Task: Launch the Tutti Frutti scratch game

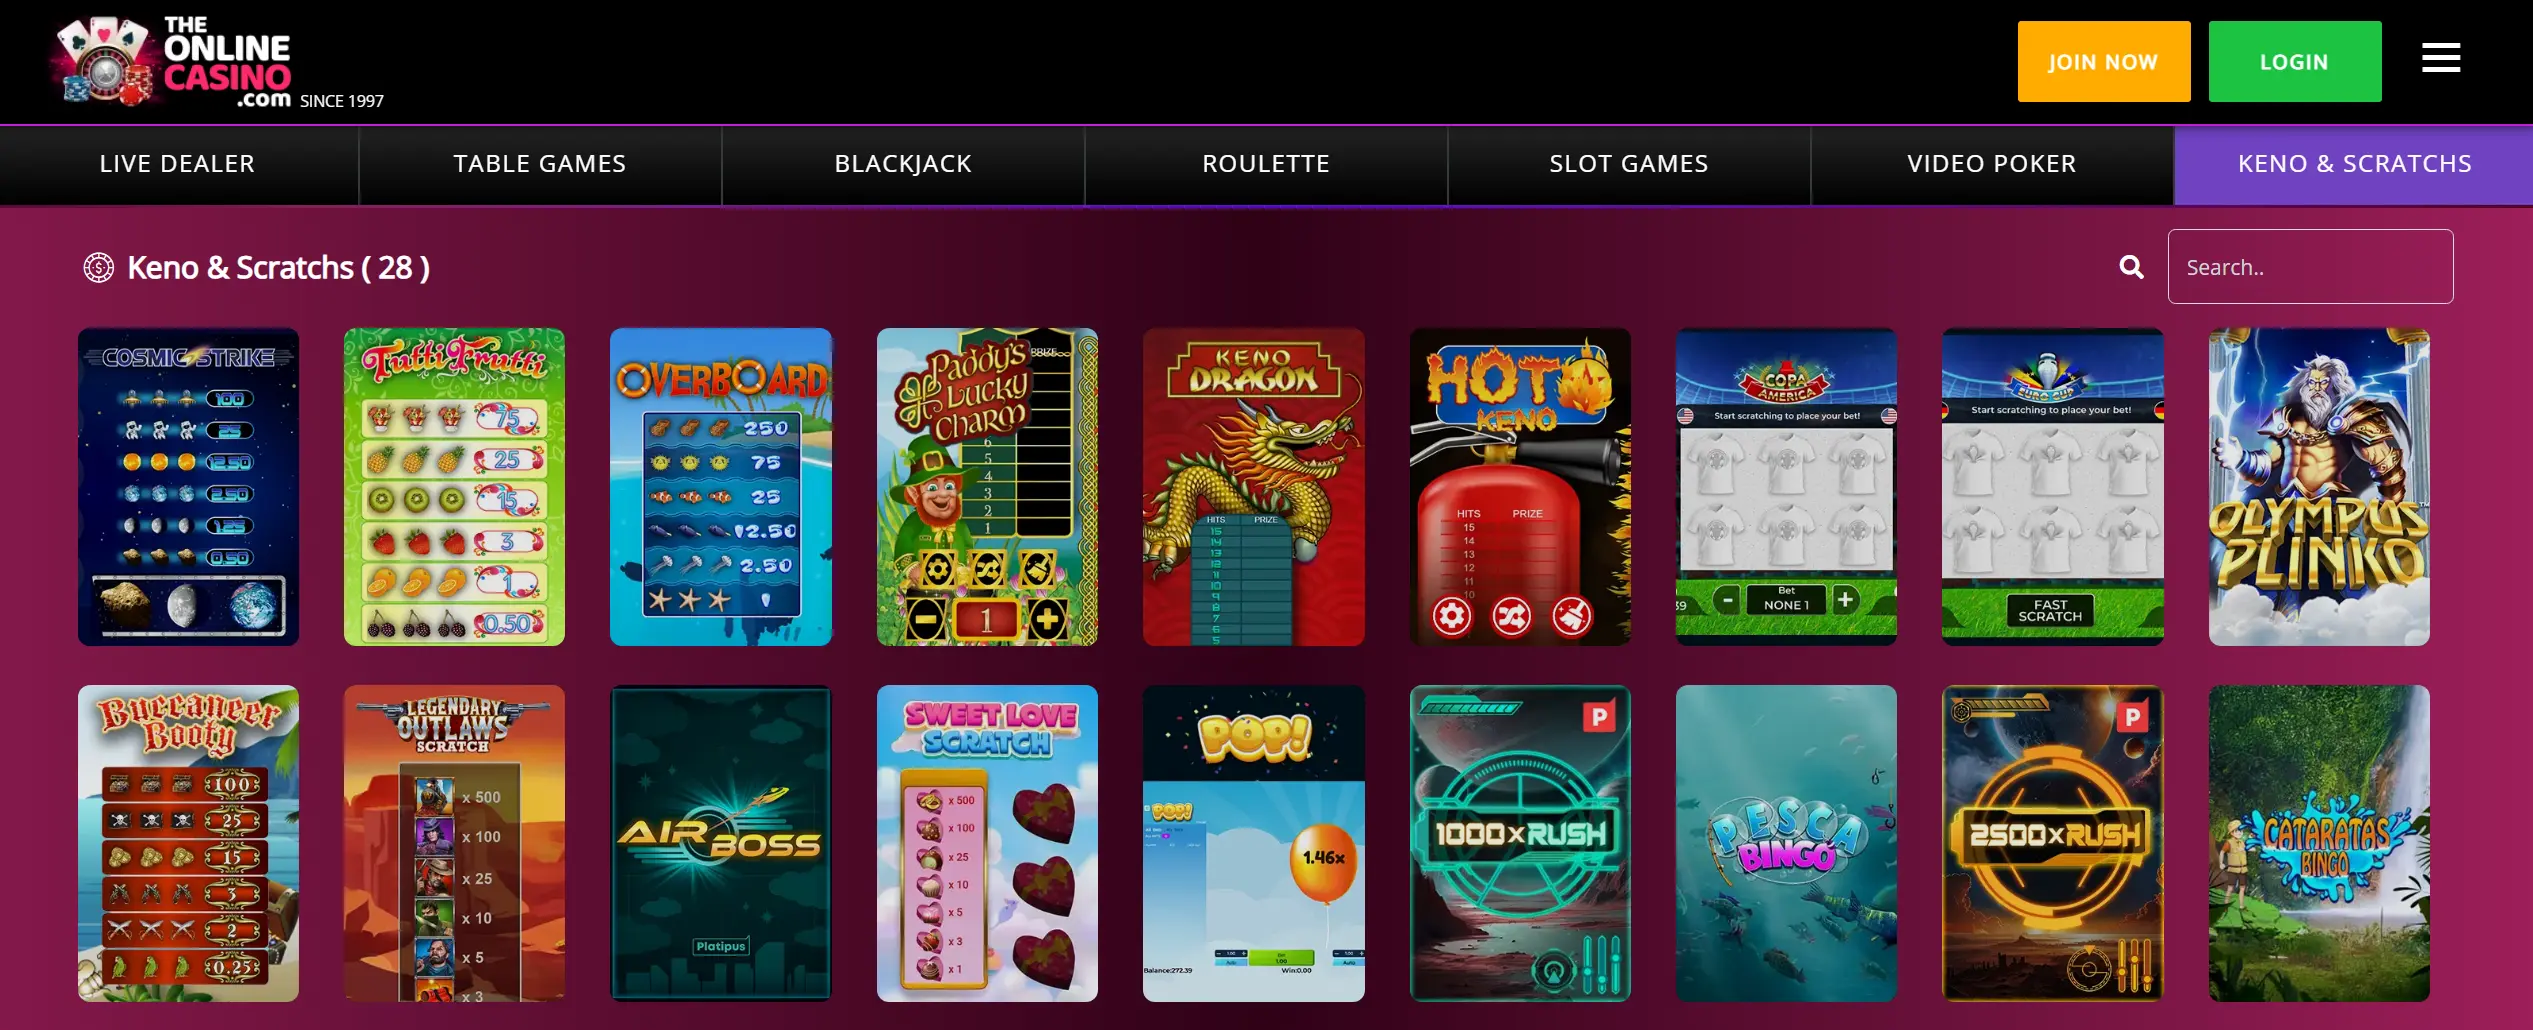Action: (x=454, y=486)
